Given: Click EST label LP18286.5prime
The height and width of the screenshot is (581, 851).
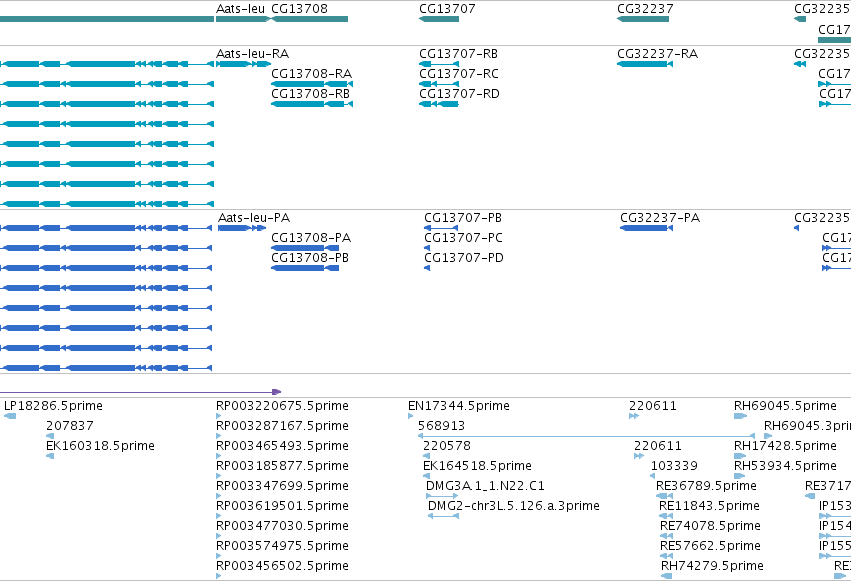Looking at the screenshot, I should [53, 406].
